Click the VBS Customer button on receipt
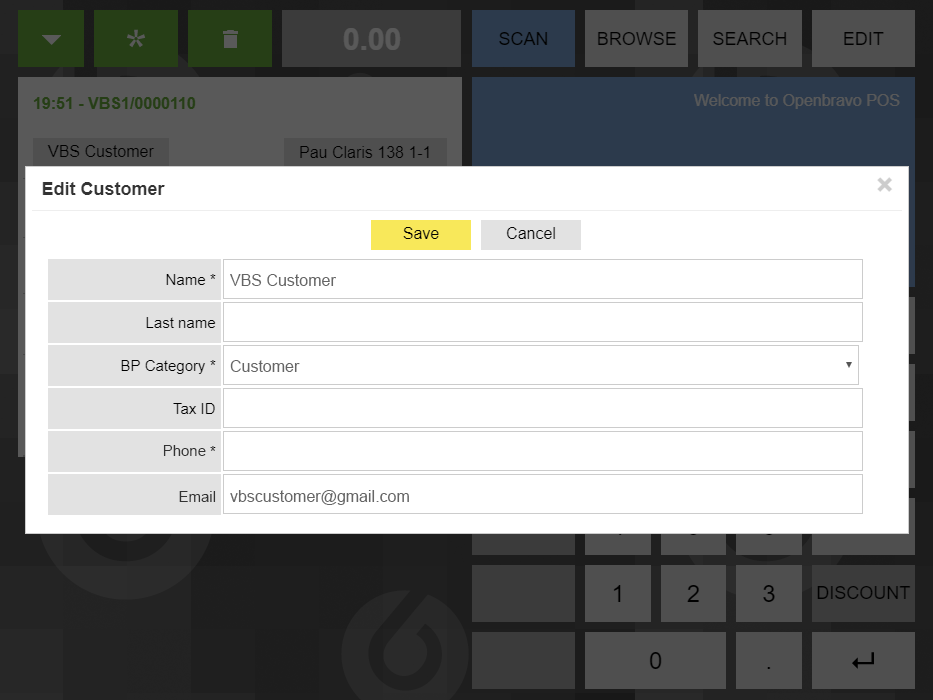The image size is (933, 700). pyautogui.click(x=101, y=152)
